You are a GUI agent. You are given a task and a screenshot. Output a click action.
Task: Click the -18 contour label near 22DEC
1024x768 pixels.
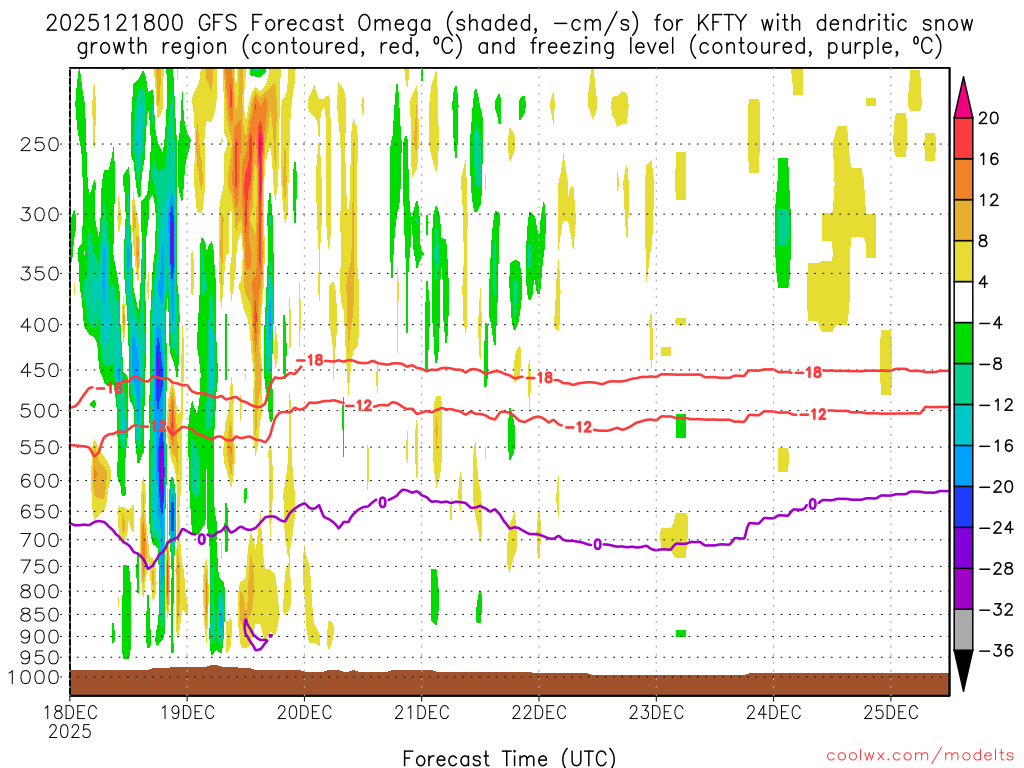539,377
